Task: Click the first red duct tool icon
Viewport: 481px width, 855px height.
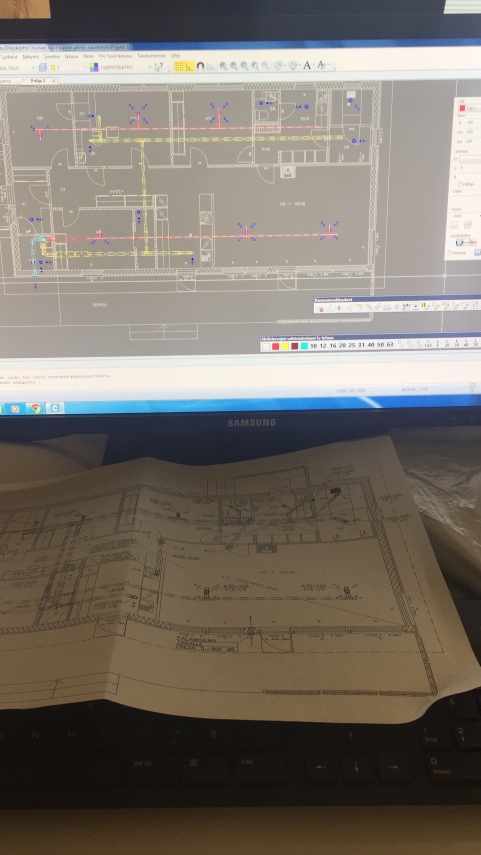Action: click(321, 309)
